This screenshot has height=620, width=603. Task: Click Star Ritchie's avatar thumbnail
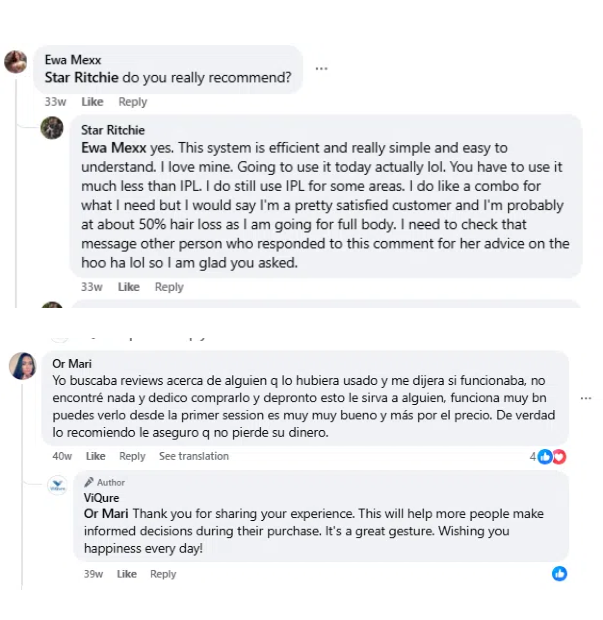click(52, 129)
